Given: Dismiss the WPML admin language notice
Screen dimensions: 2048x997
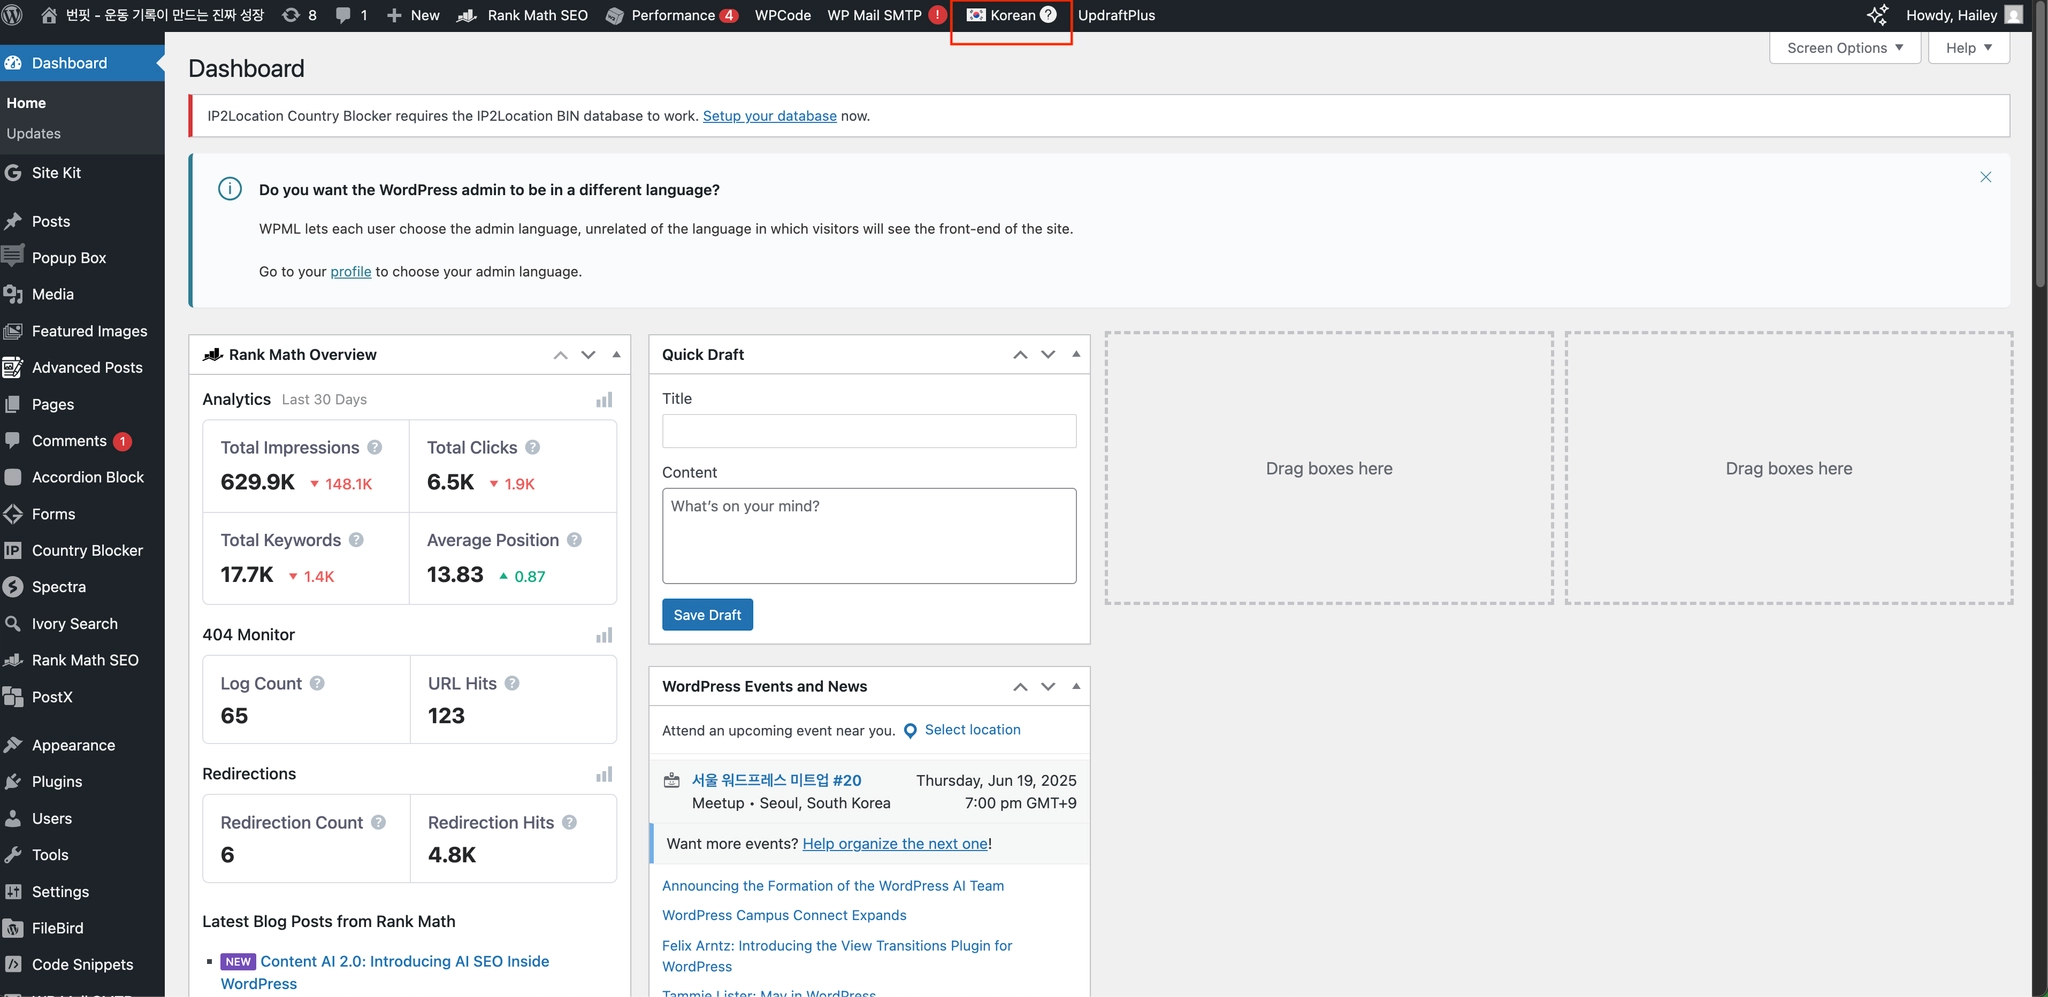Looking at the screenshot, I should pyautogui.click(x=1986, y=177).
